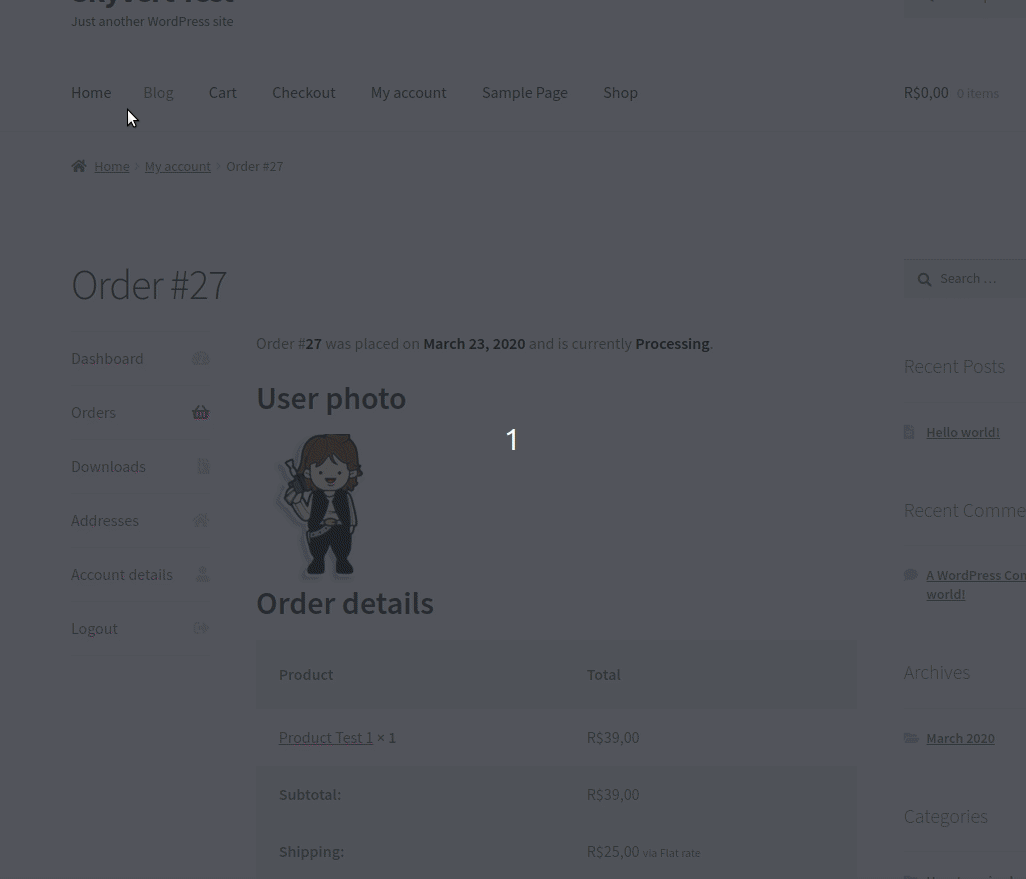Open My account from the top menu
Screen dimensions: 1026x879
pyautogui.click(x=408, y=93)
